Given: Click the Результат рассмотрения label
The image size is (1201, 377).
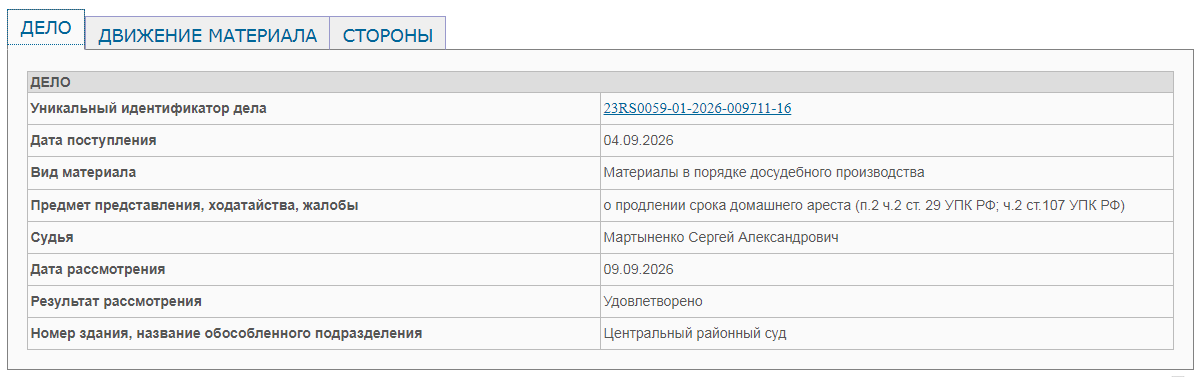Looking at the screenshot, I should (x=117, y=301).
